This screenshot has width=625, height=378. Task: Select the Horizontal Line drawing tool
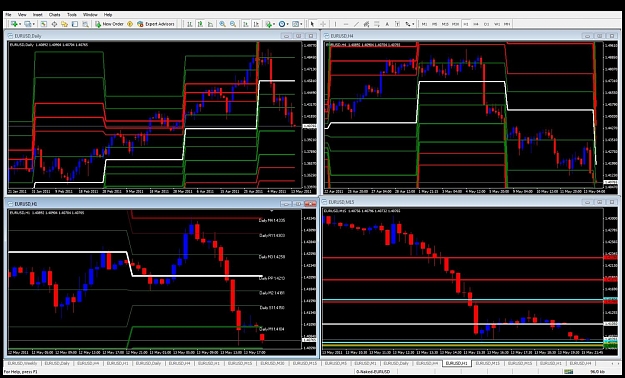346,24
